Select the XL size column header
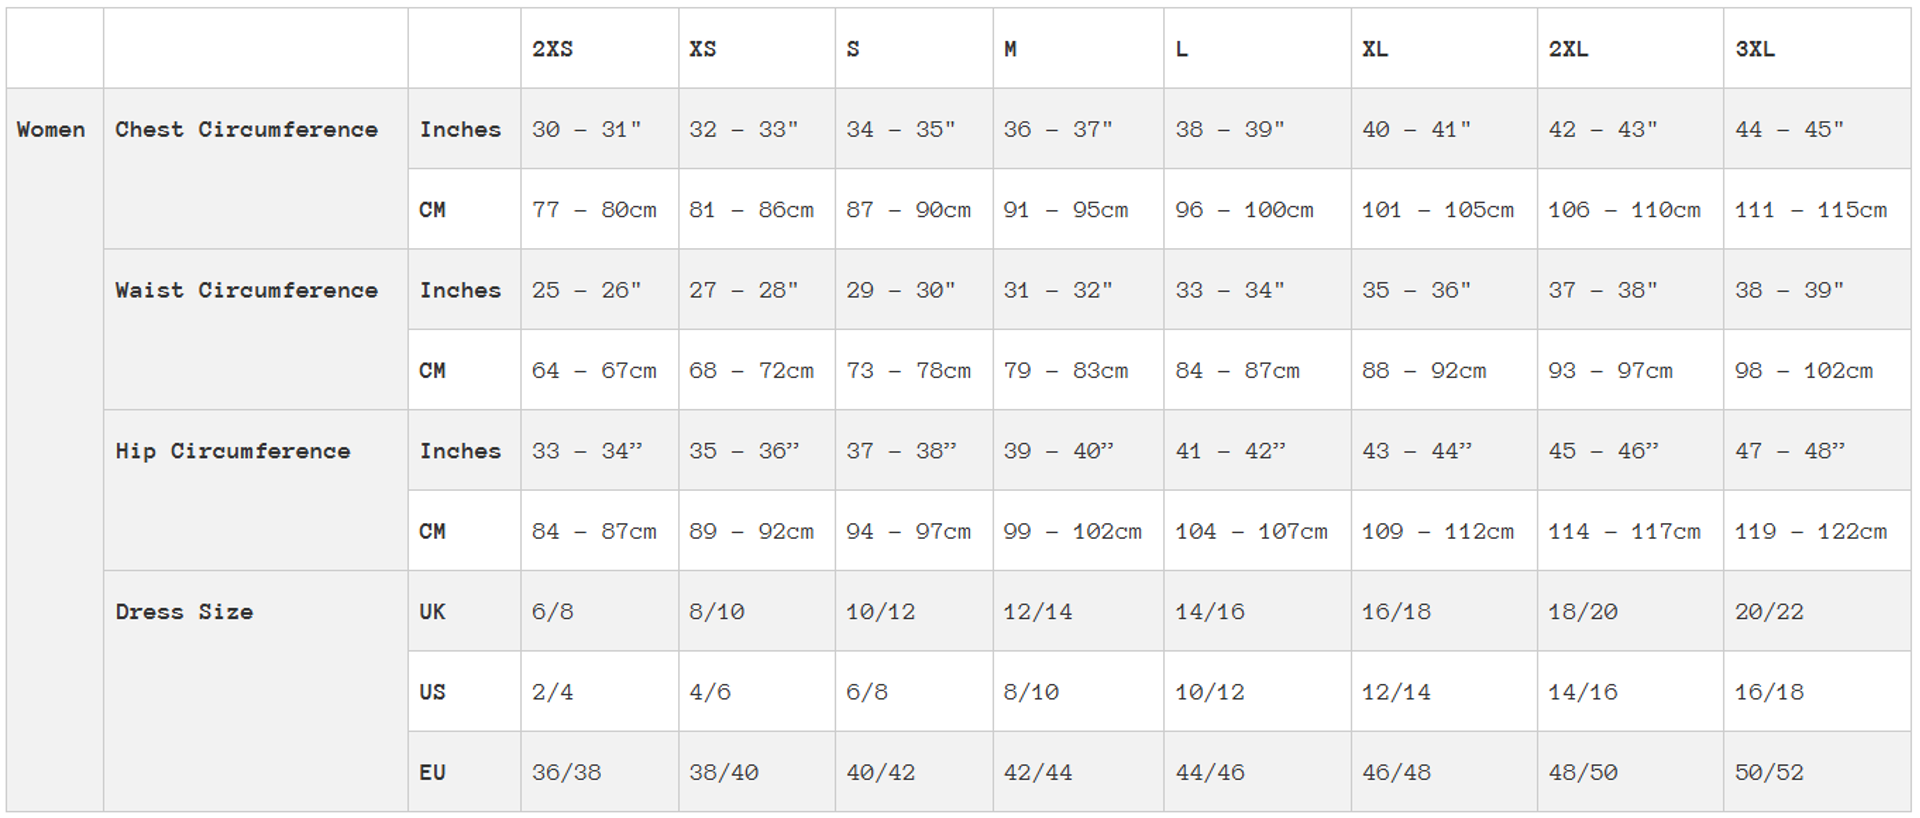The height and width of the screenshot is (818, 1920). point(1375,49)
